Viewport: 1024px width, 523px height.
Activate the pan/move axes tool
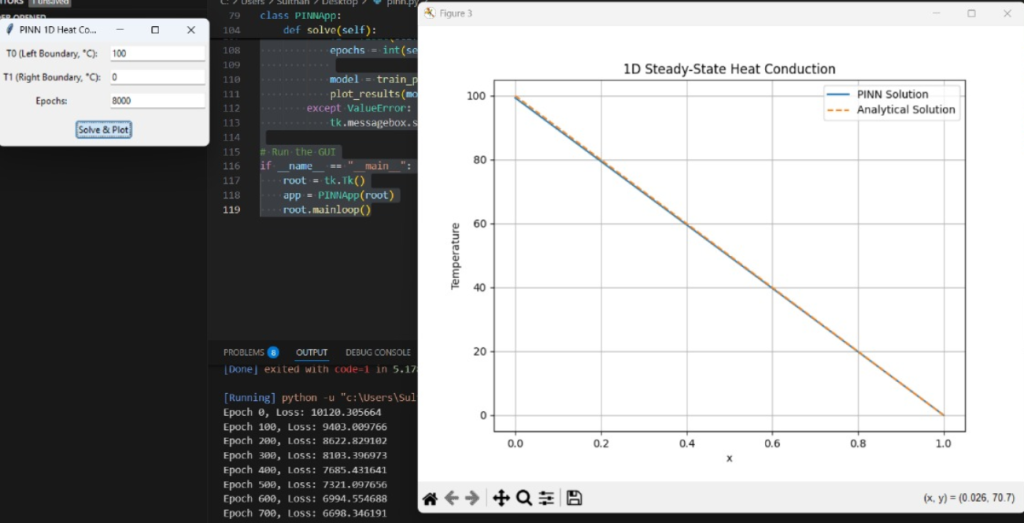(x=501, y=498)
